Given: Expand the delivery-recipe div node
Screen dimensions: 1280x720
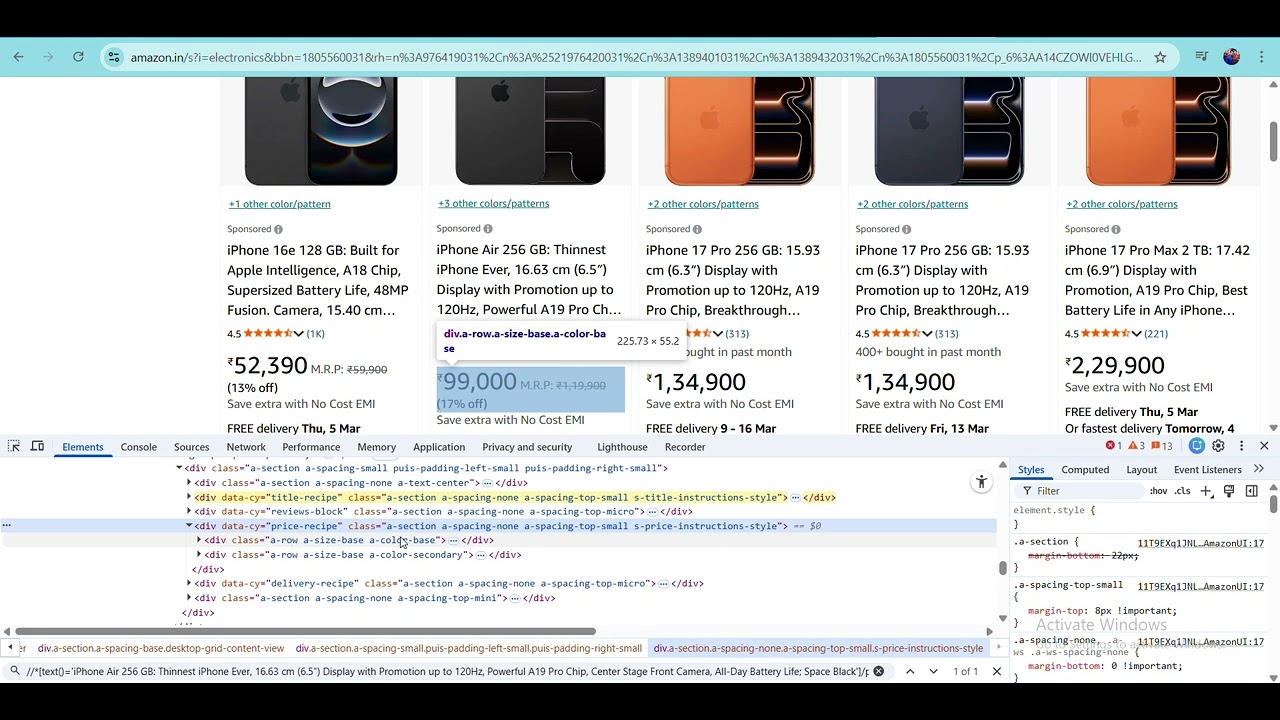Looking at the screenshot, I should (x=189, y=584).
